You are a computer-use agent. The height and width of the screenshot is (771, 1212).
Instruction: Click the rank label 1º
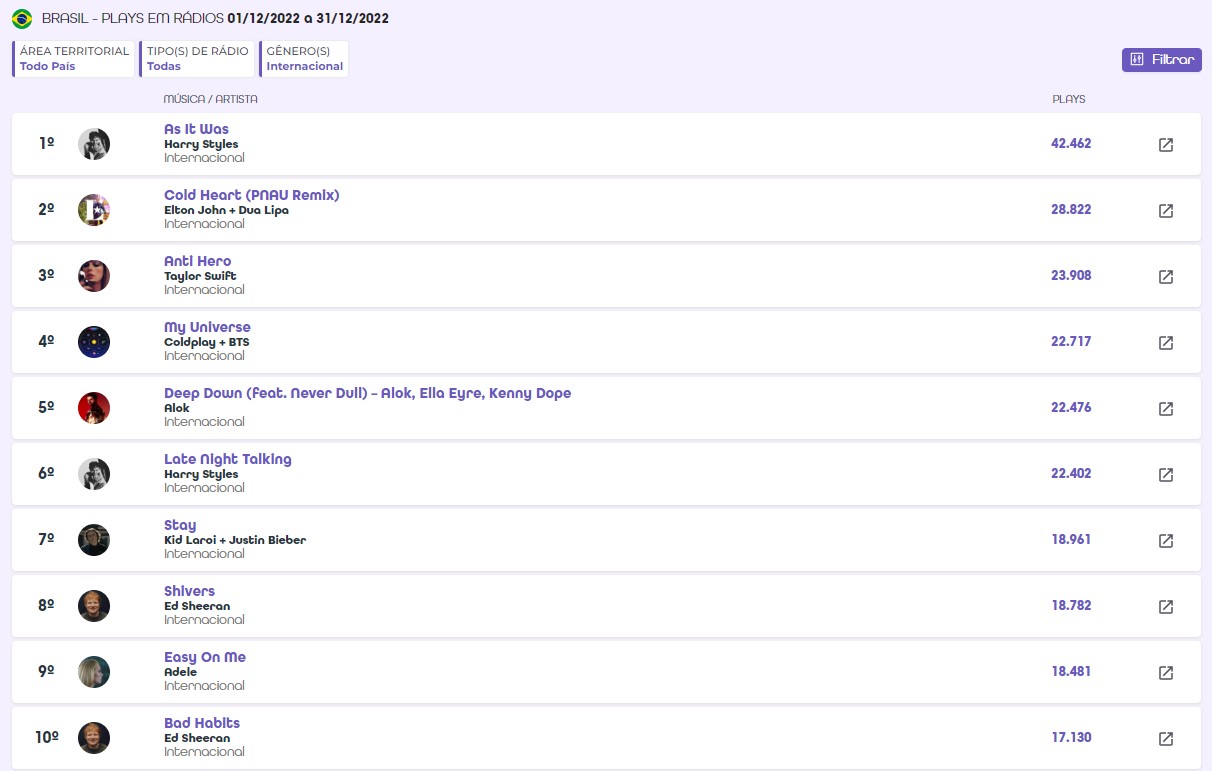point(46,144)
